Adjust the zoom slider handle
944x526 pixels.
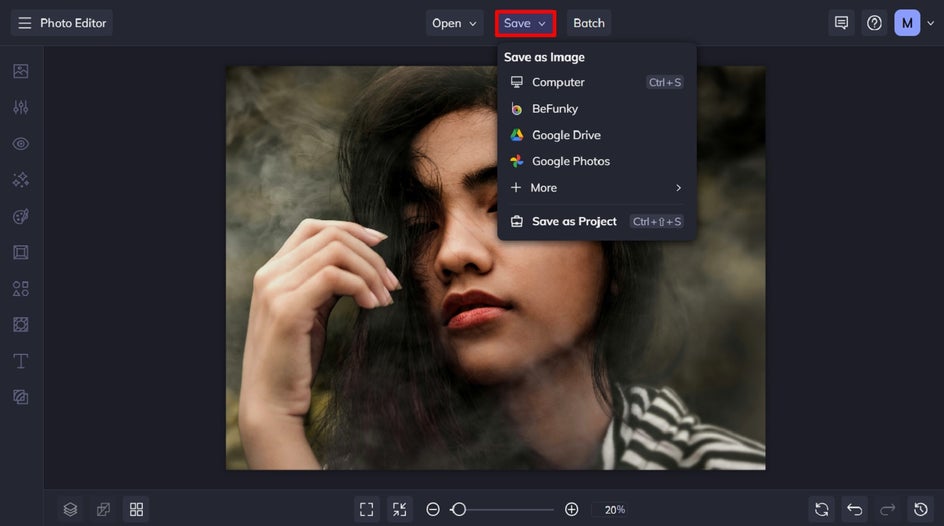[x=459, y=510]
